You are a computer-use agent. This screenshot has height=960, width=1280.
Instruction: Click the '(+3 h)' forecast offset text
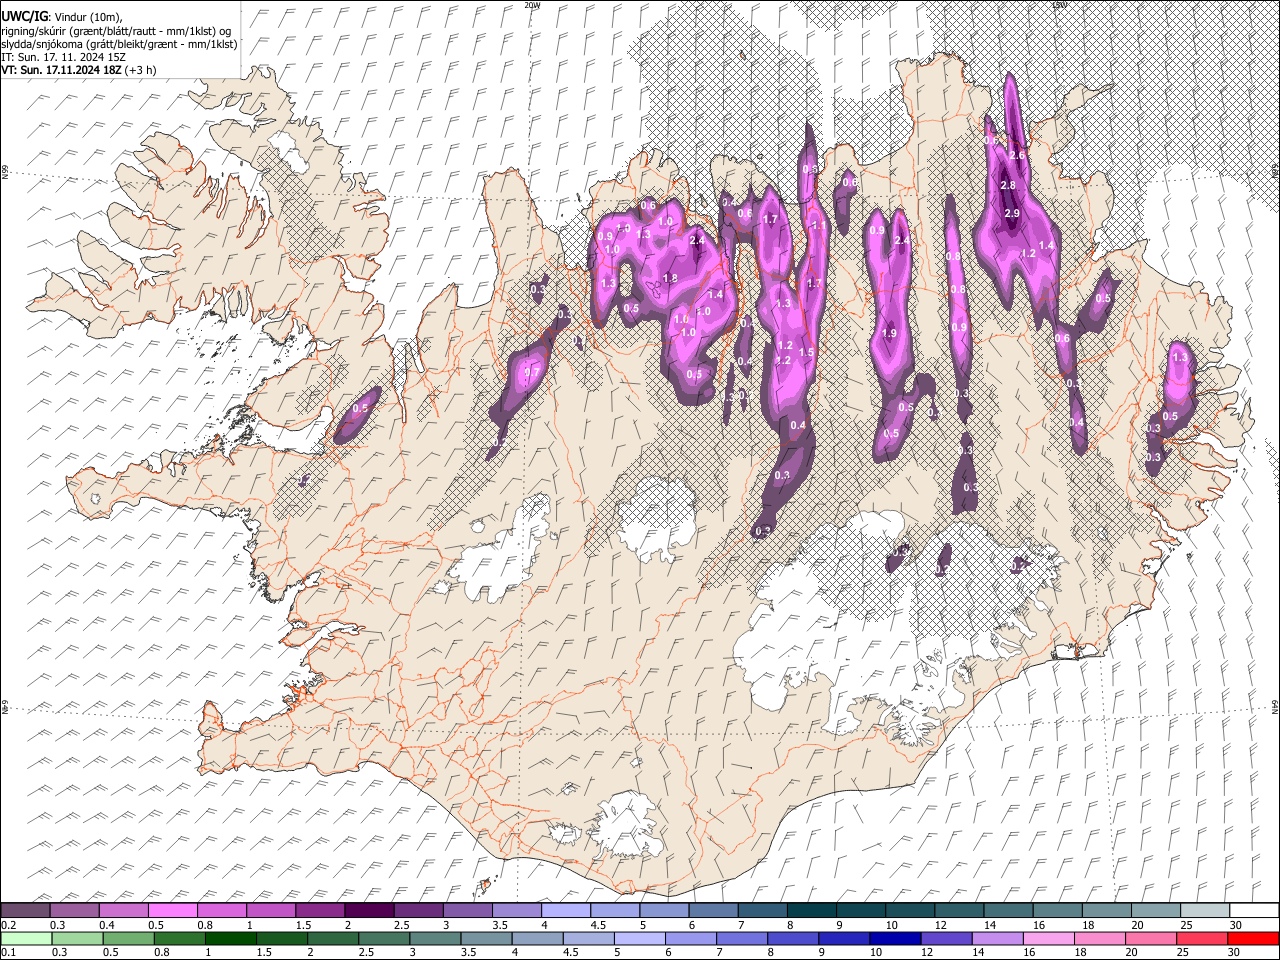pyautogui.click(x=141, y=71)
